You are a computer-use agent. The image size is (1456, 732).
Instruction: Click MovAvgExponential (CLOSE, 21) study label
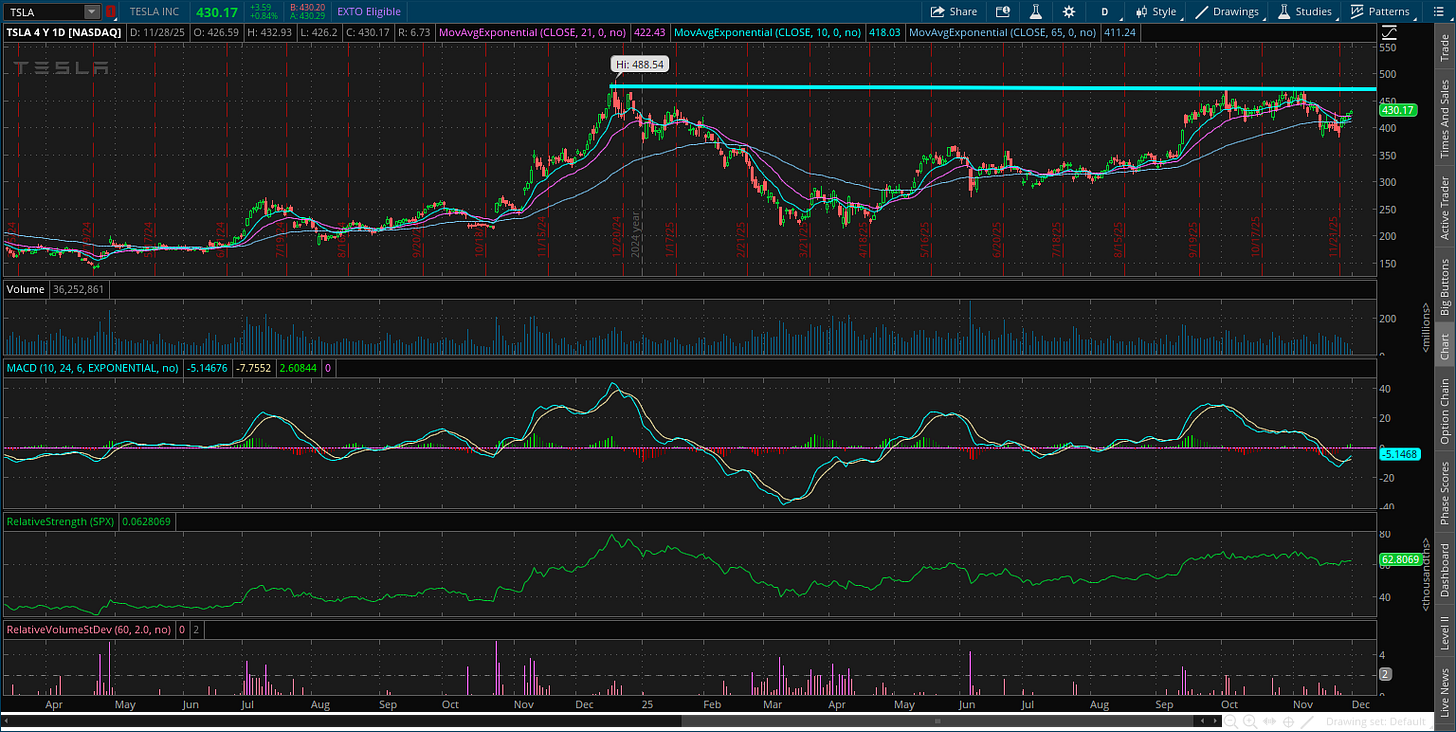(535, 32)
